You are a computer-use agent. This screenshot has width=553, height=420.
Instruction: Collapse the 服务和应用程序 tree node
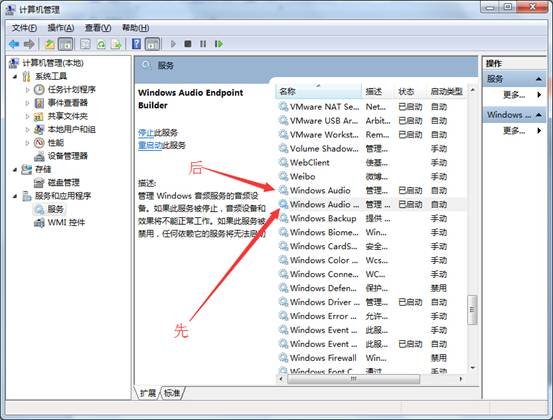click(x=15, y=196)
